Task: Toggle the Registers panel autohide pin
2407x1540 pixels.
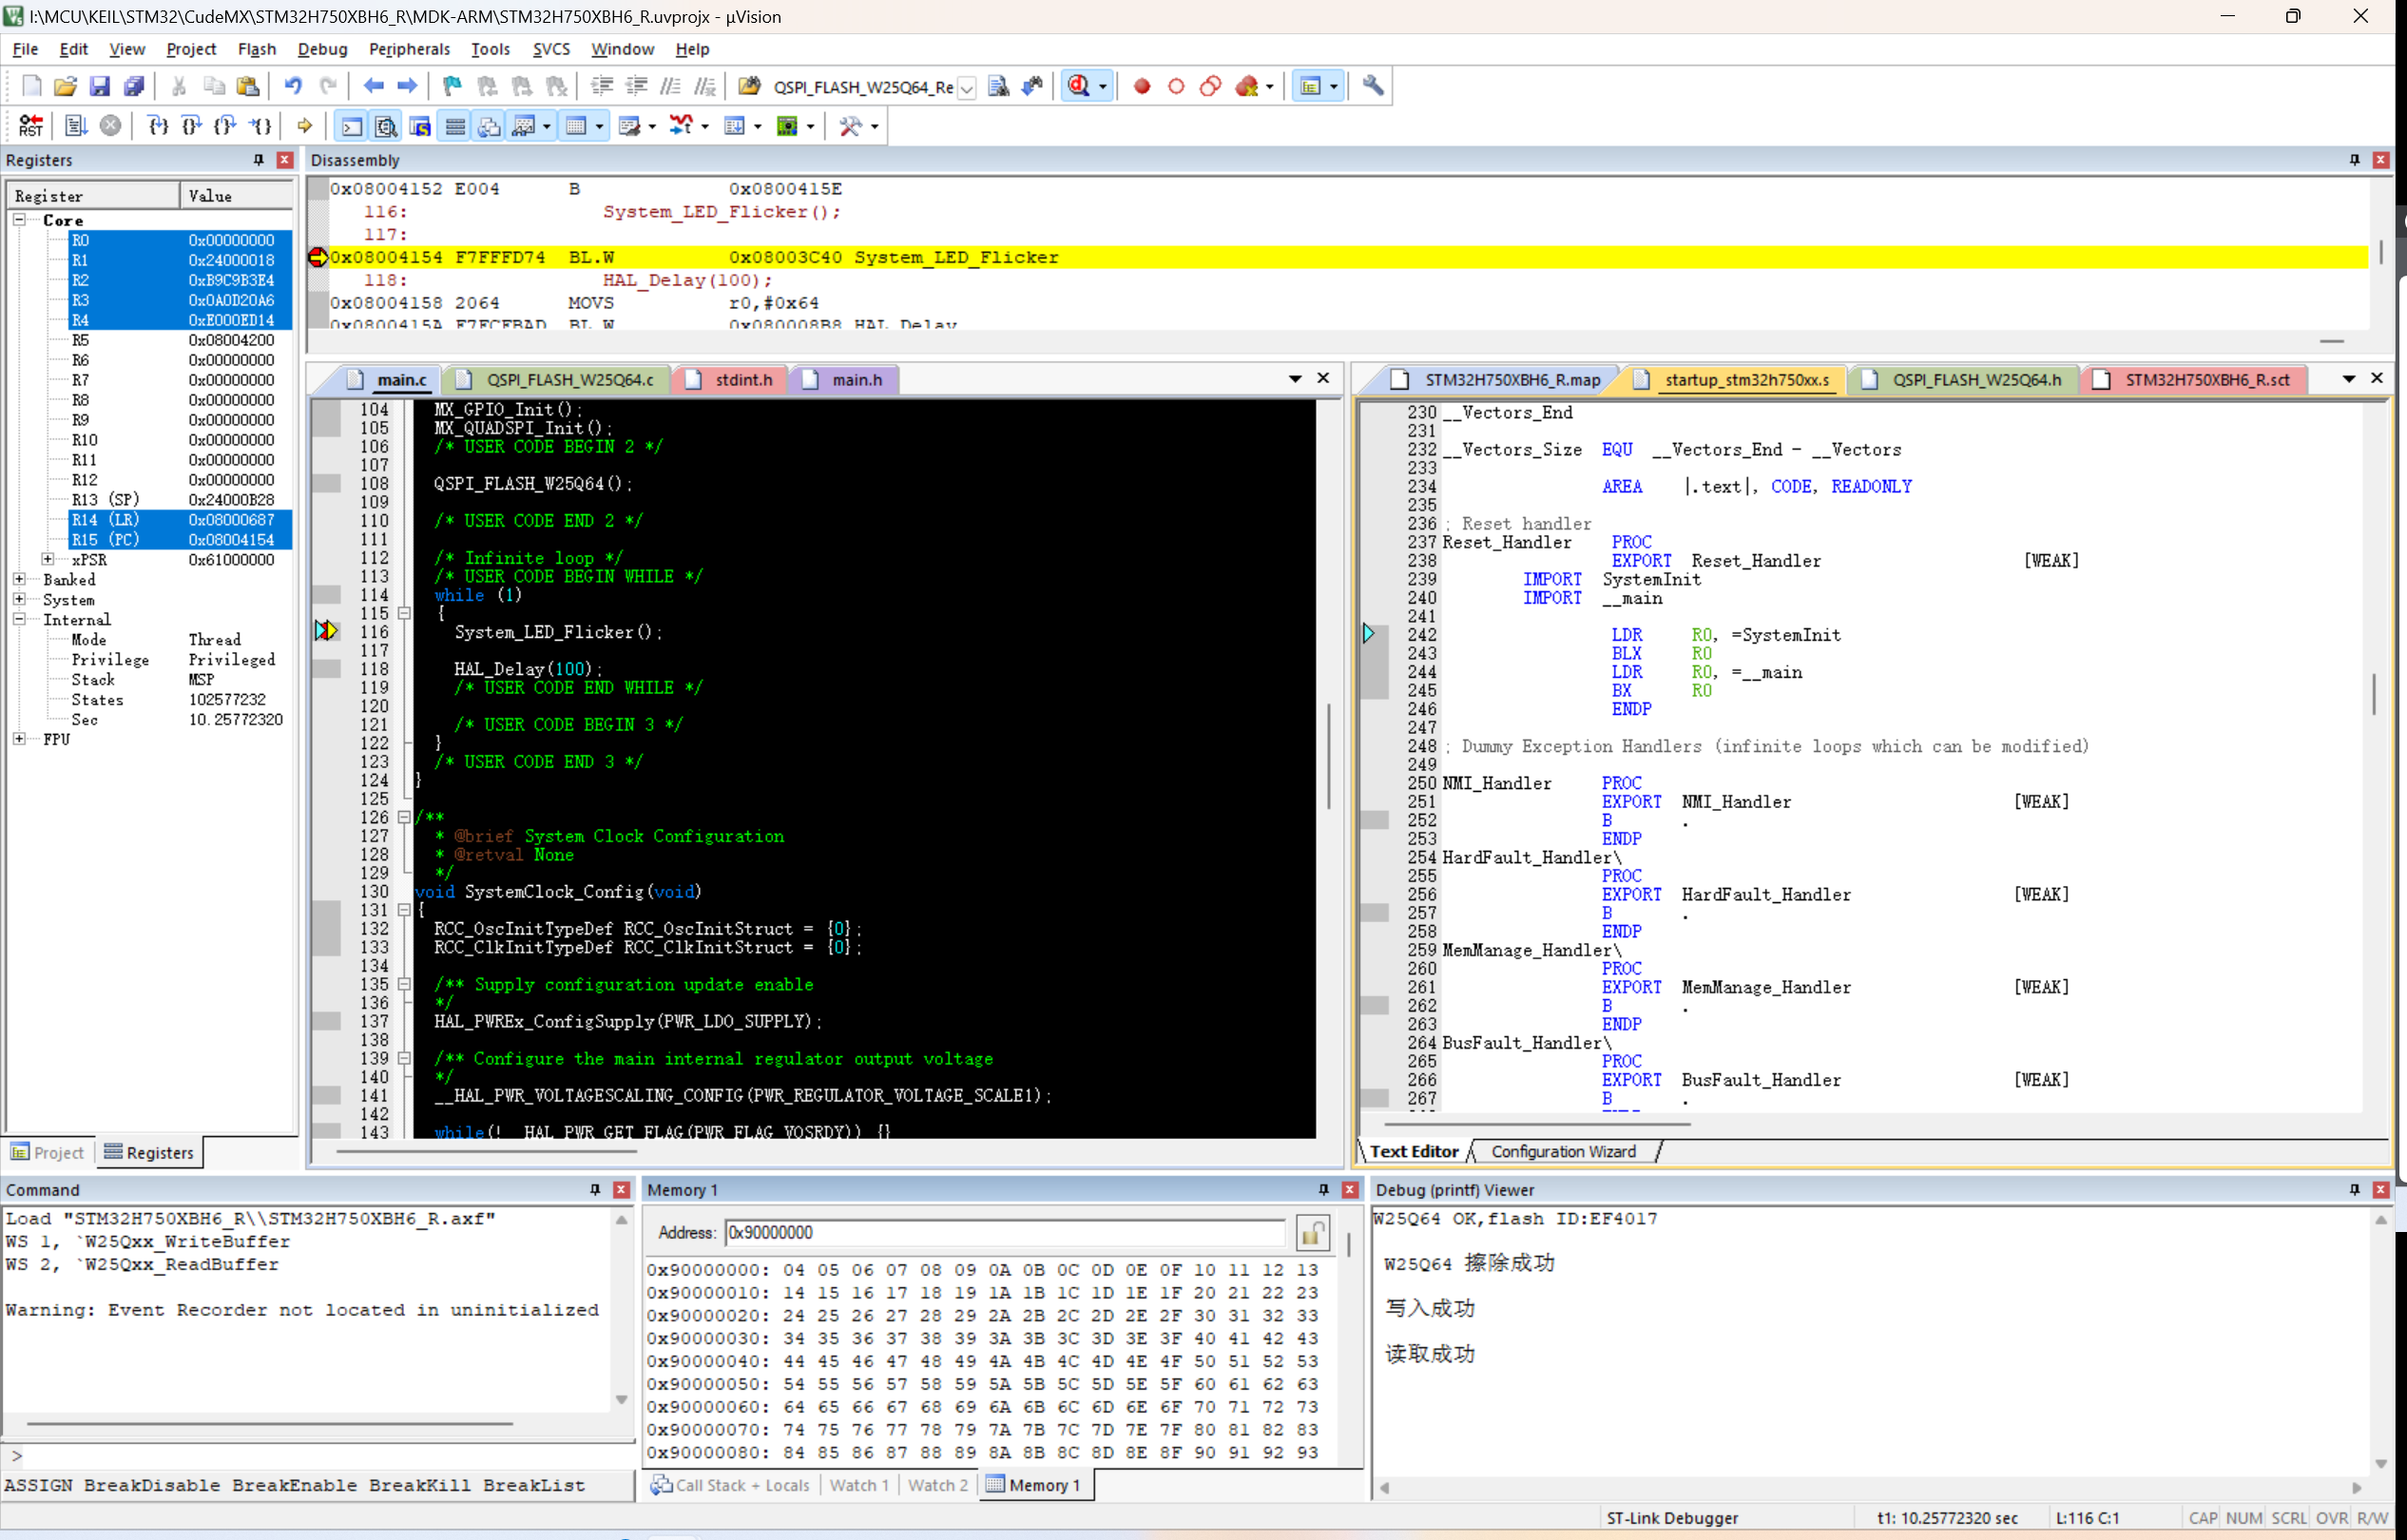Action: 259,160
